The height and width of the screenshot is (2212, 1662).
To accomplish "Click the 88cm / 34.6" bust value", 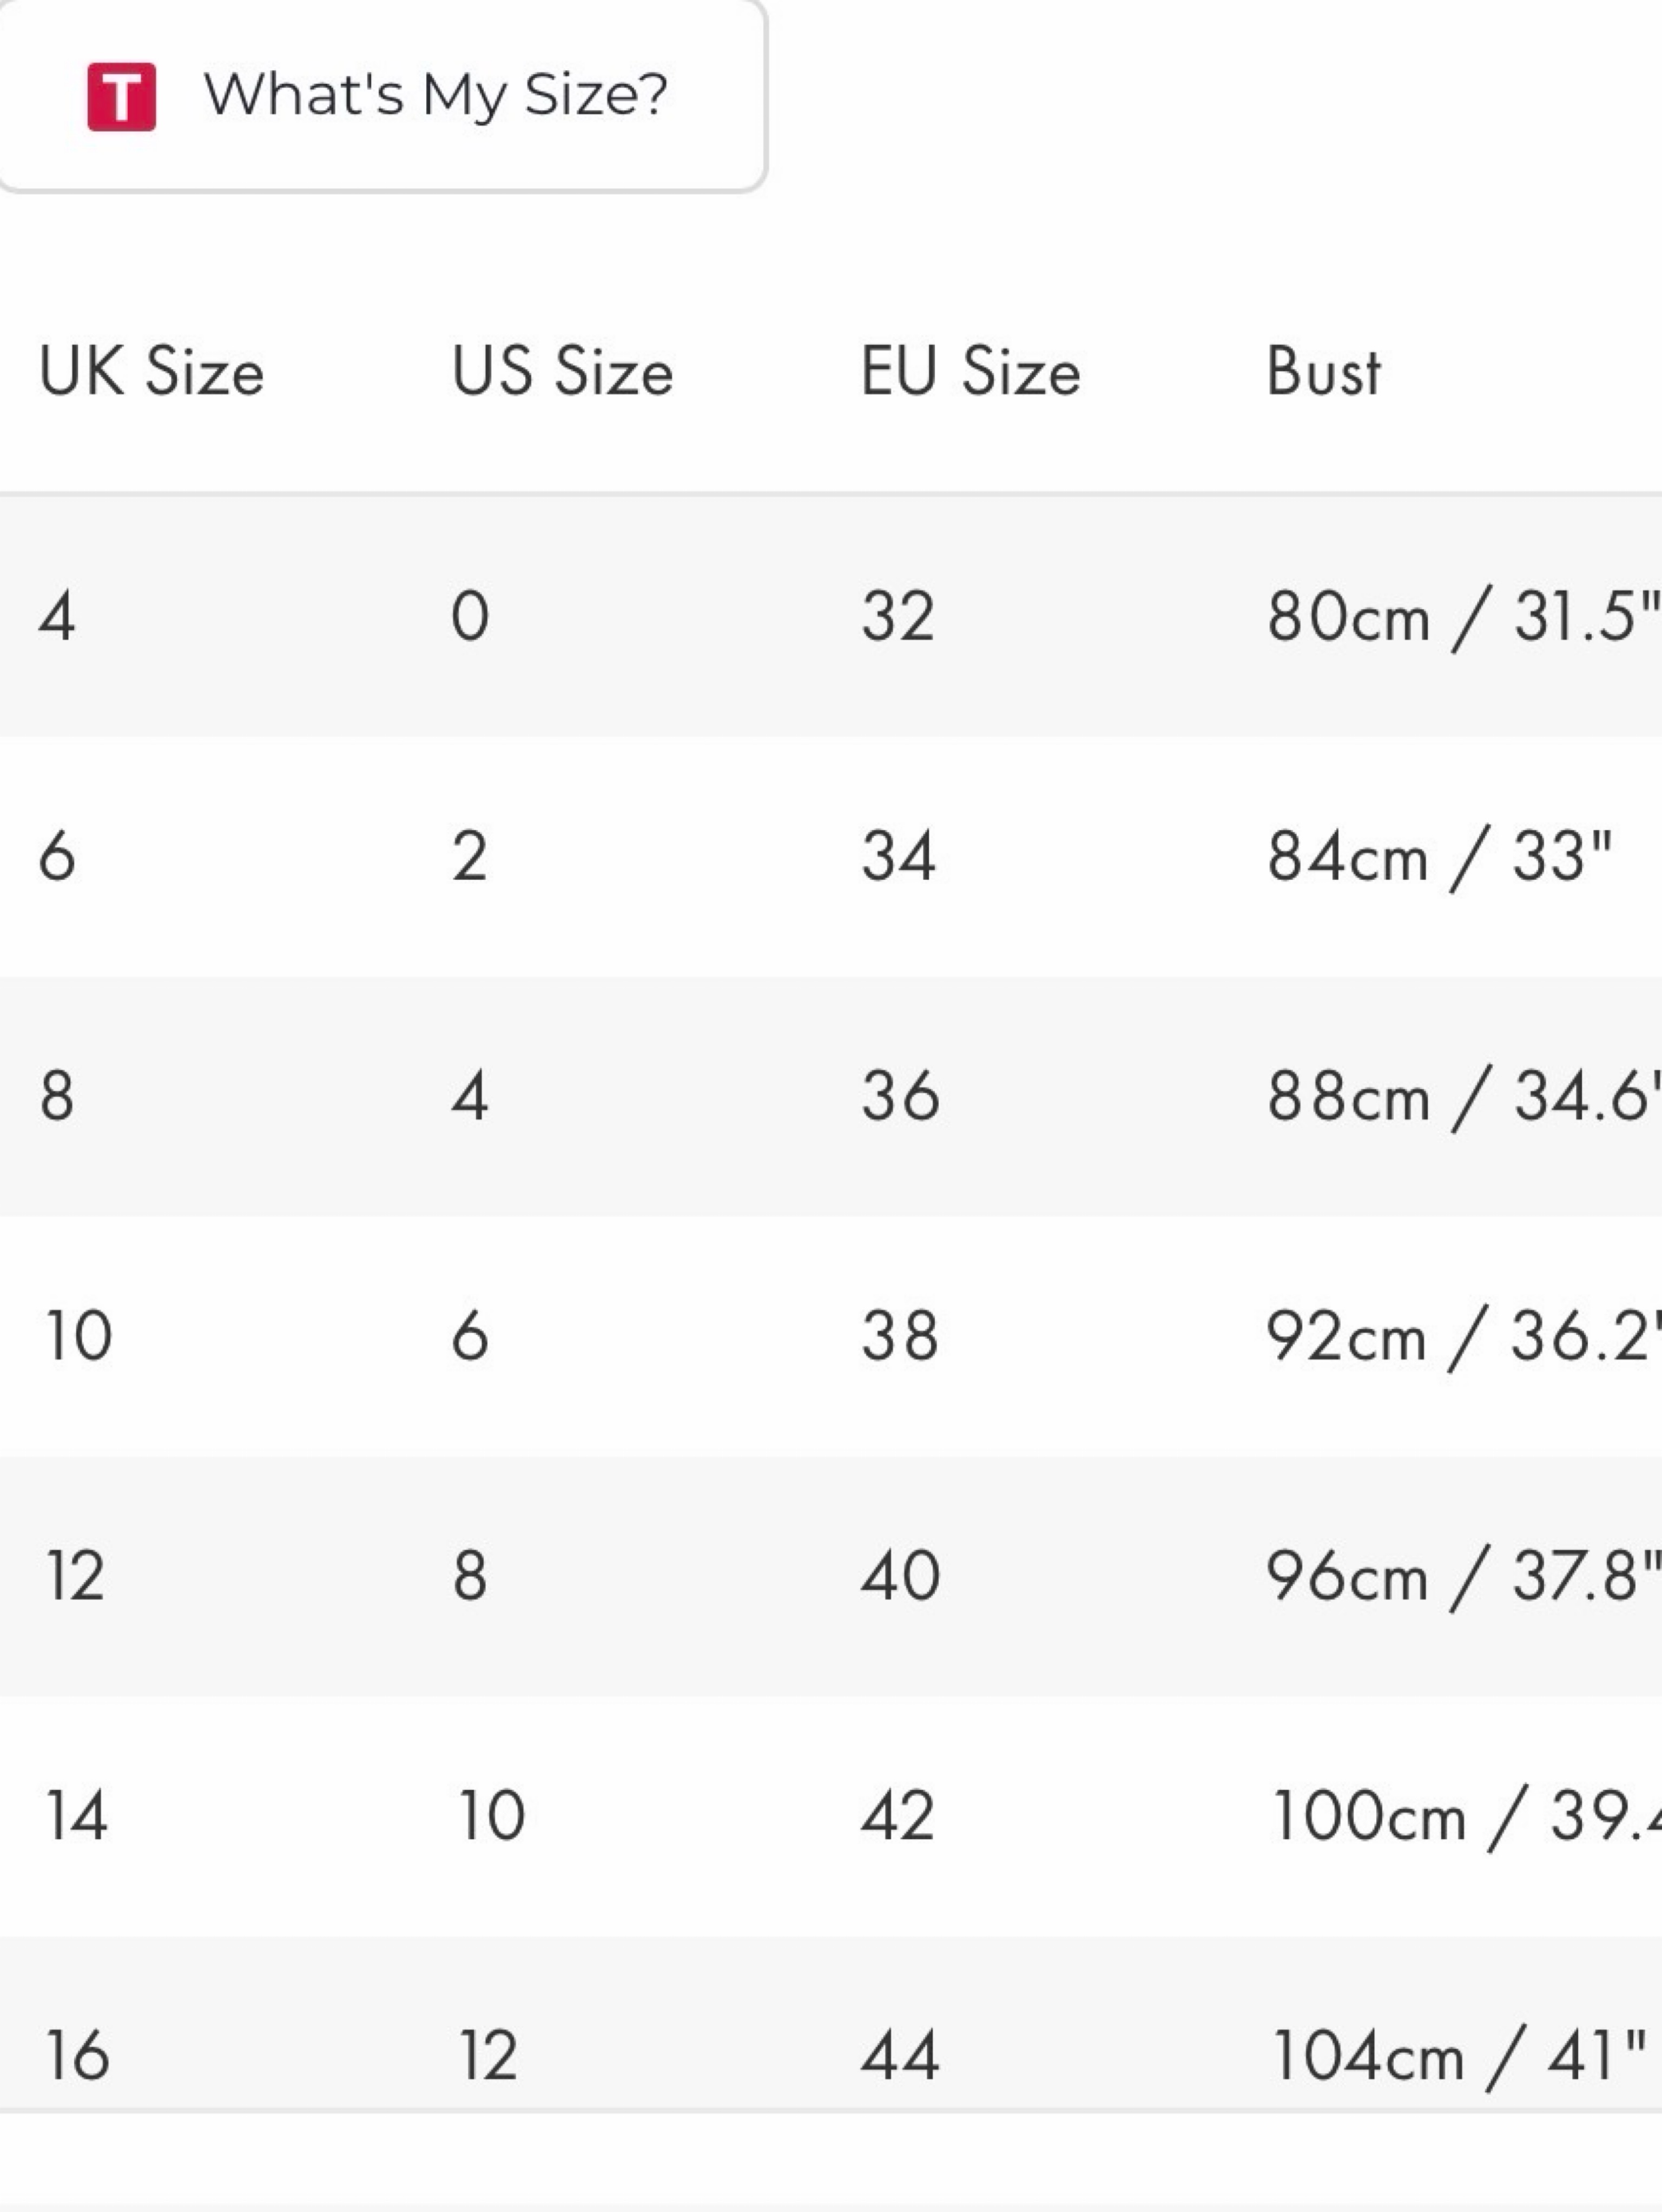I will tap(1464, 1096).
